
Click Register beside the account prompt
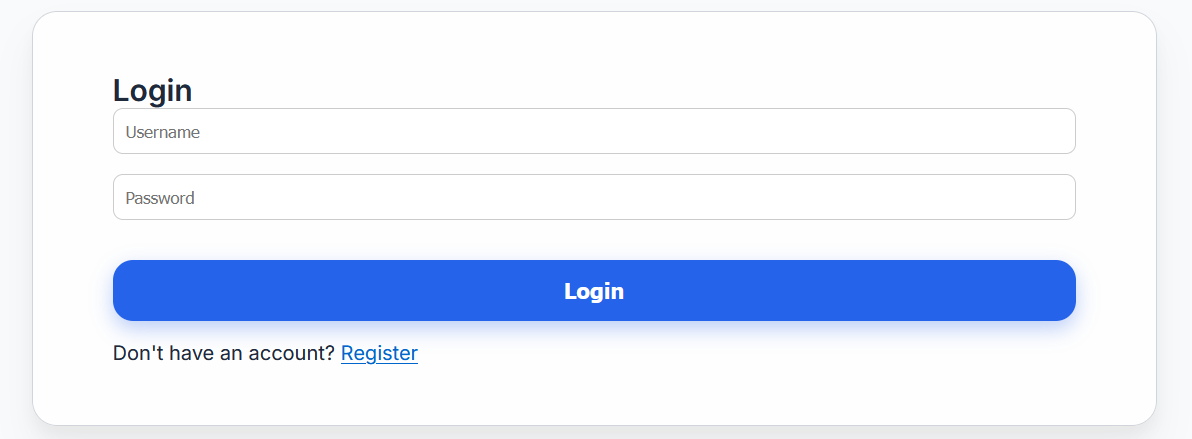pyautogui.click(x=379, y=353)
